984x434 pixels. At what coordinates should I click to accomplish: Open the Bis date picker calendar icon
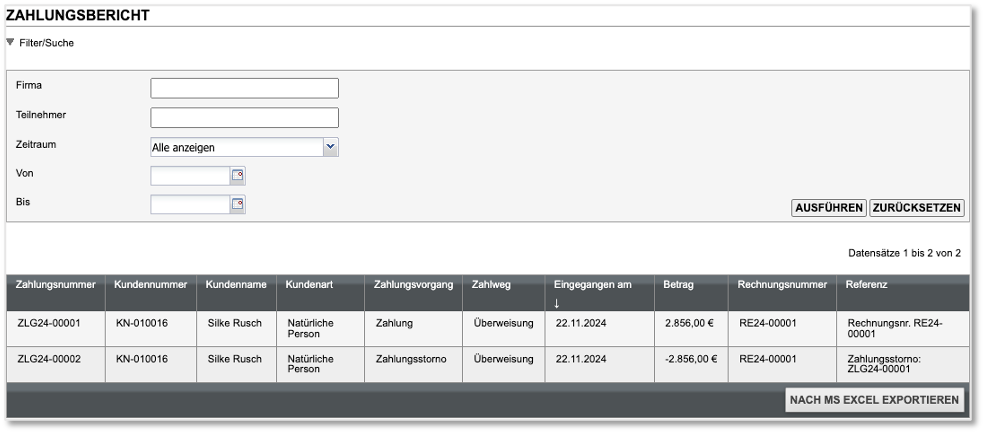click(238, 205)
